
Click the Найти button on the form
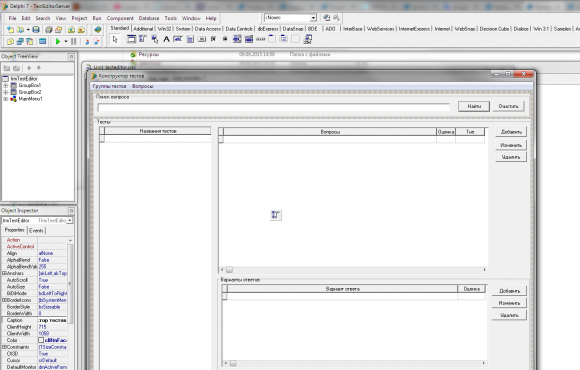pyautogui.click(x=474, y=107)
